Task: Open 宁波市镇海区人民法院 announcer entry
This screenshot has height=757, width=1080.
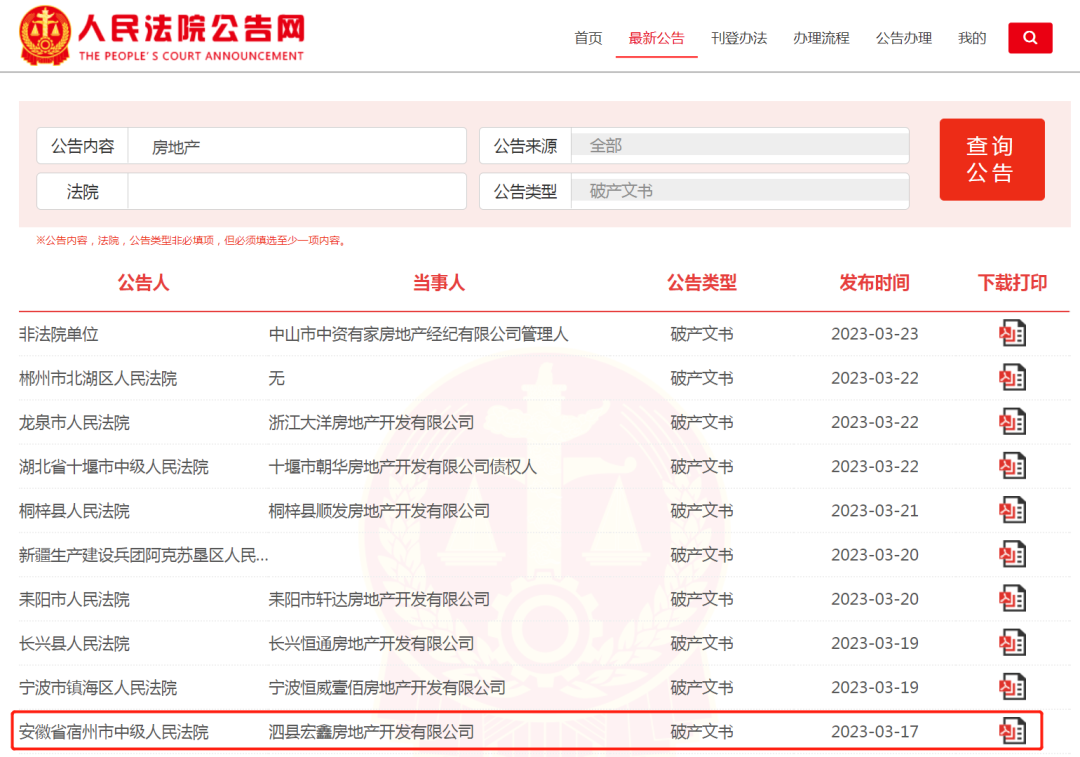Action: [98, 687]
